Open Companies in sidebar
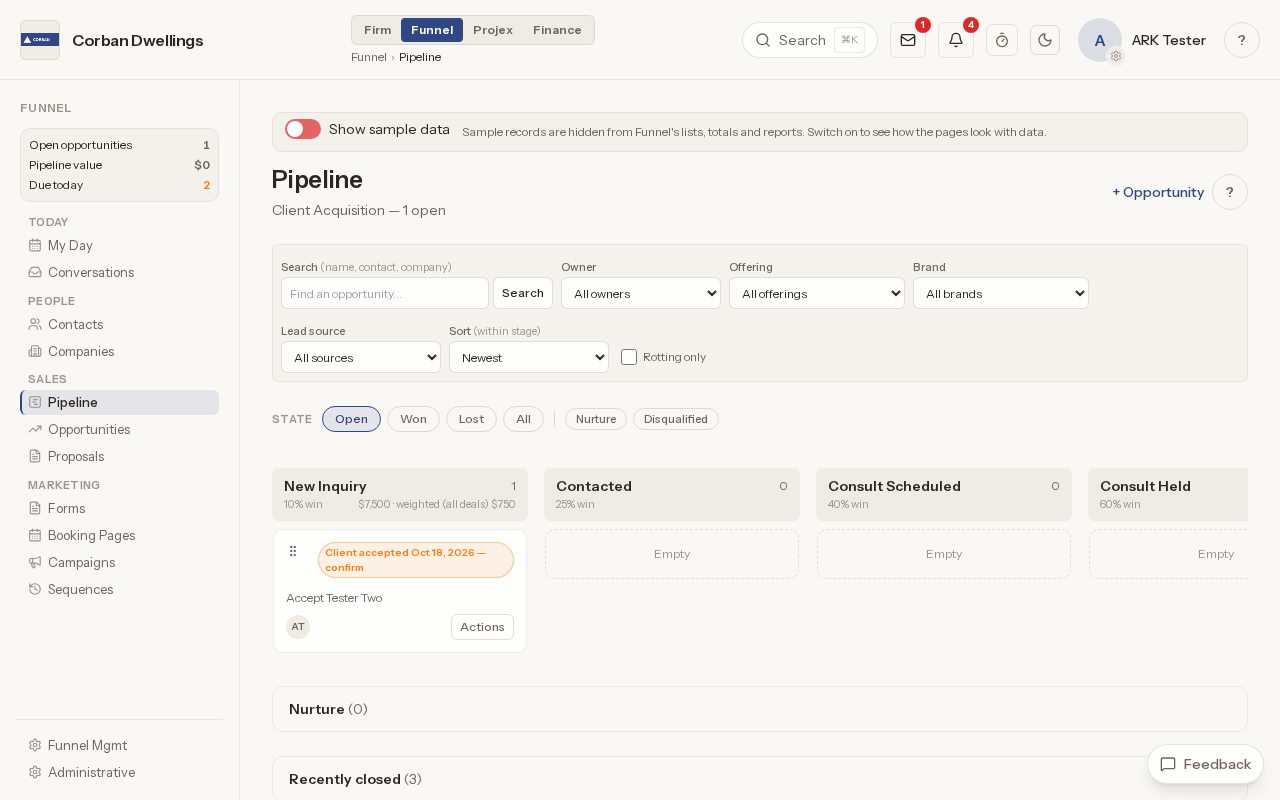 [x=119, y=351]
